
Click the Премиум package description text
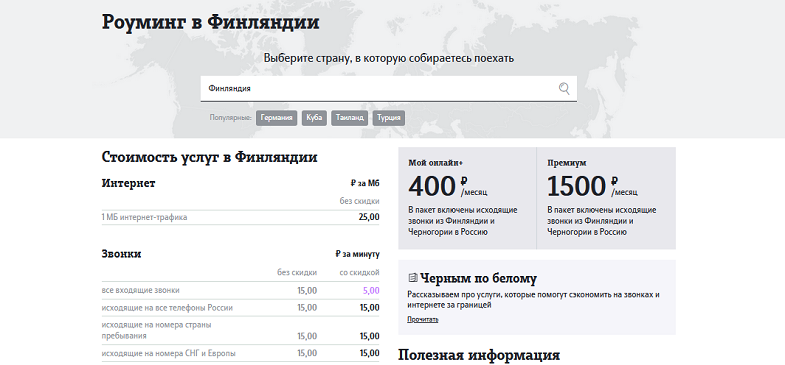(601, 221)
